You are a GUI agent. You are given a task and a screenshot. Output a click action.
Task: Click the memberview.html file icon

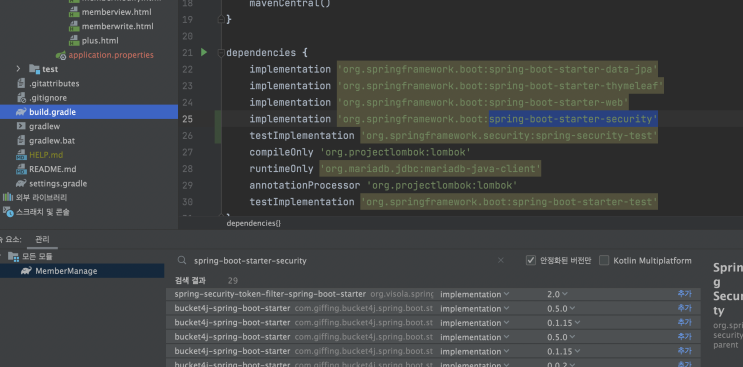(x=74, y=12)
